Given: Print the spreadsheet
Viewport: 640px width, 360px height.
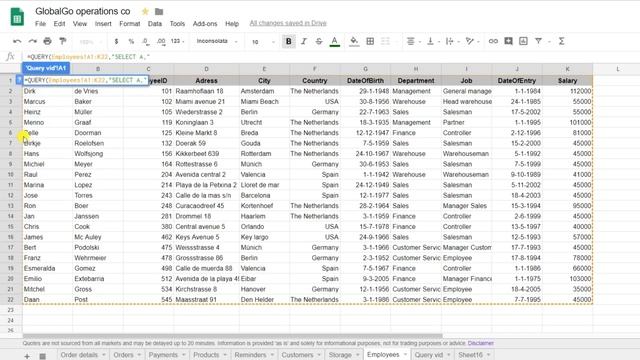Looking at the screenshot, I should (47, 41).
